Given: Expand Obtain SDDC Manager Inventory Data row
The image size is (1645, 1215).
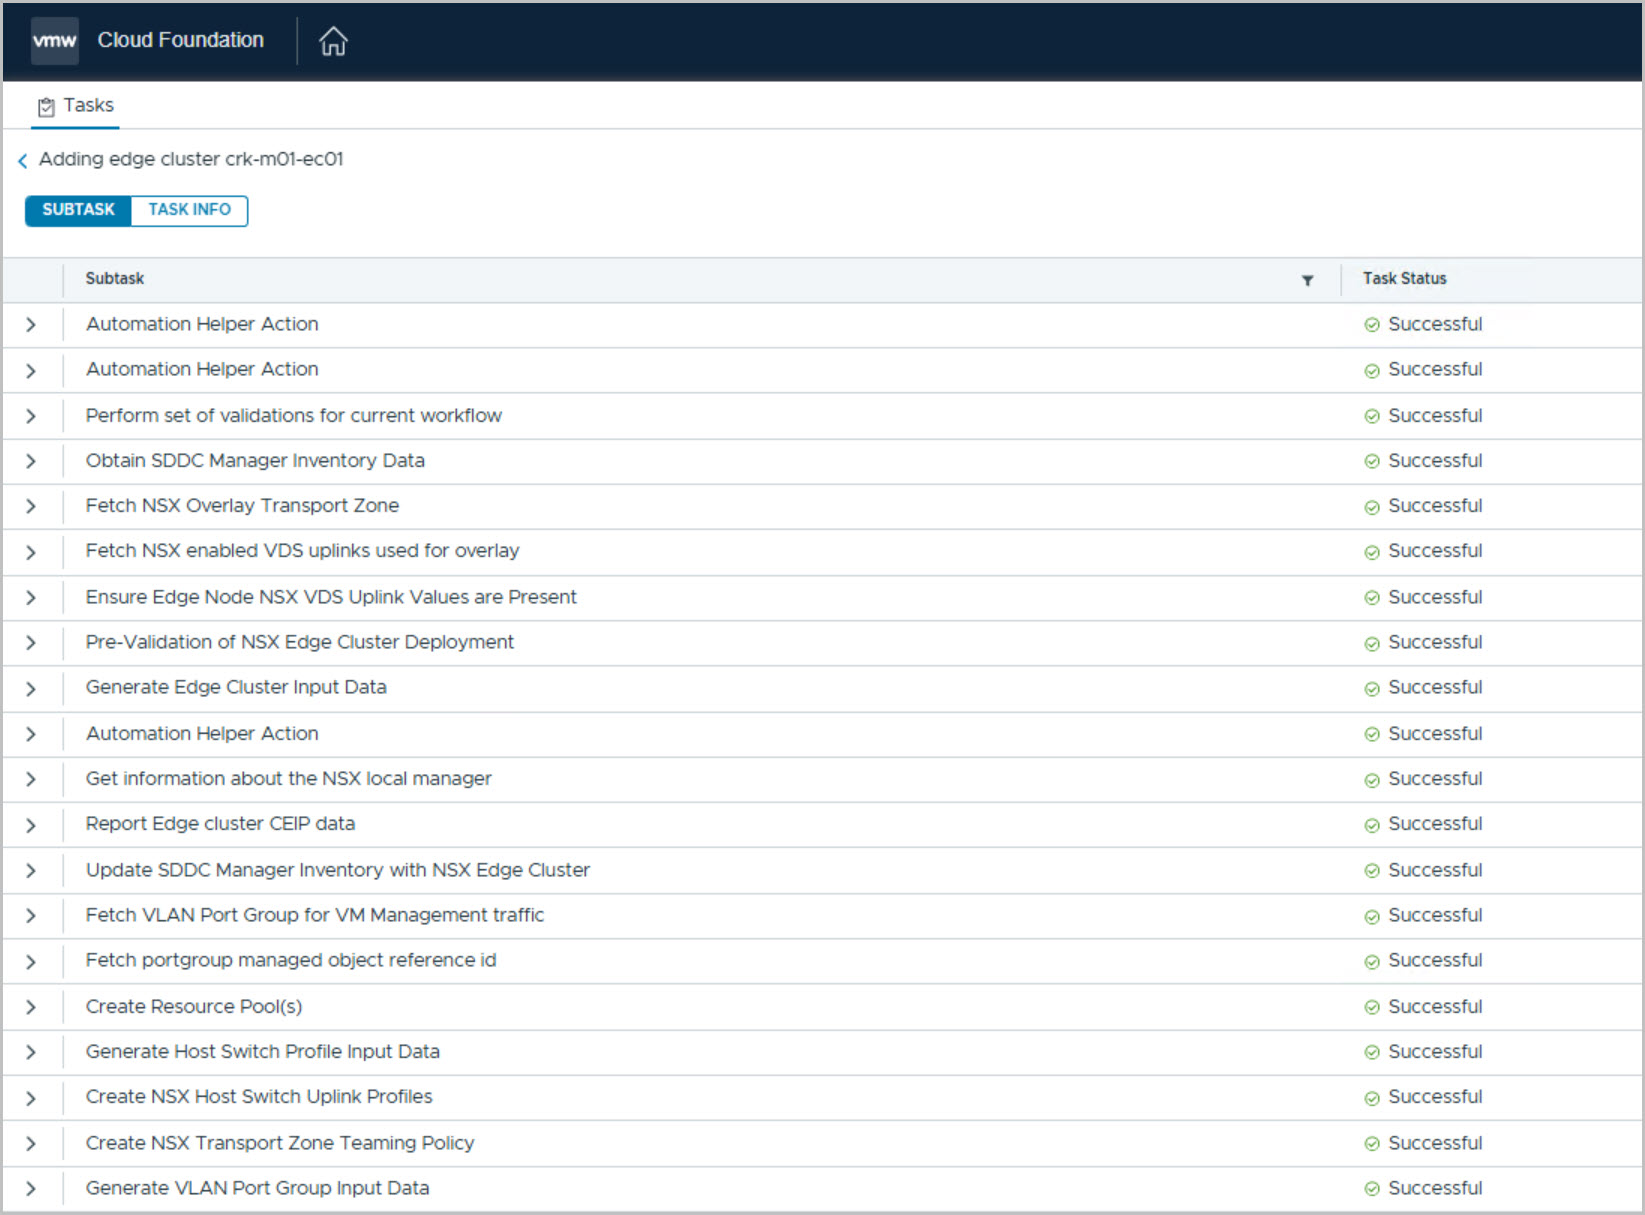Looking at the screenshot, I should tap(31, 461).
